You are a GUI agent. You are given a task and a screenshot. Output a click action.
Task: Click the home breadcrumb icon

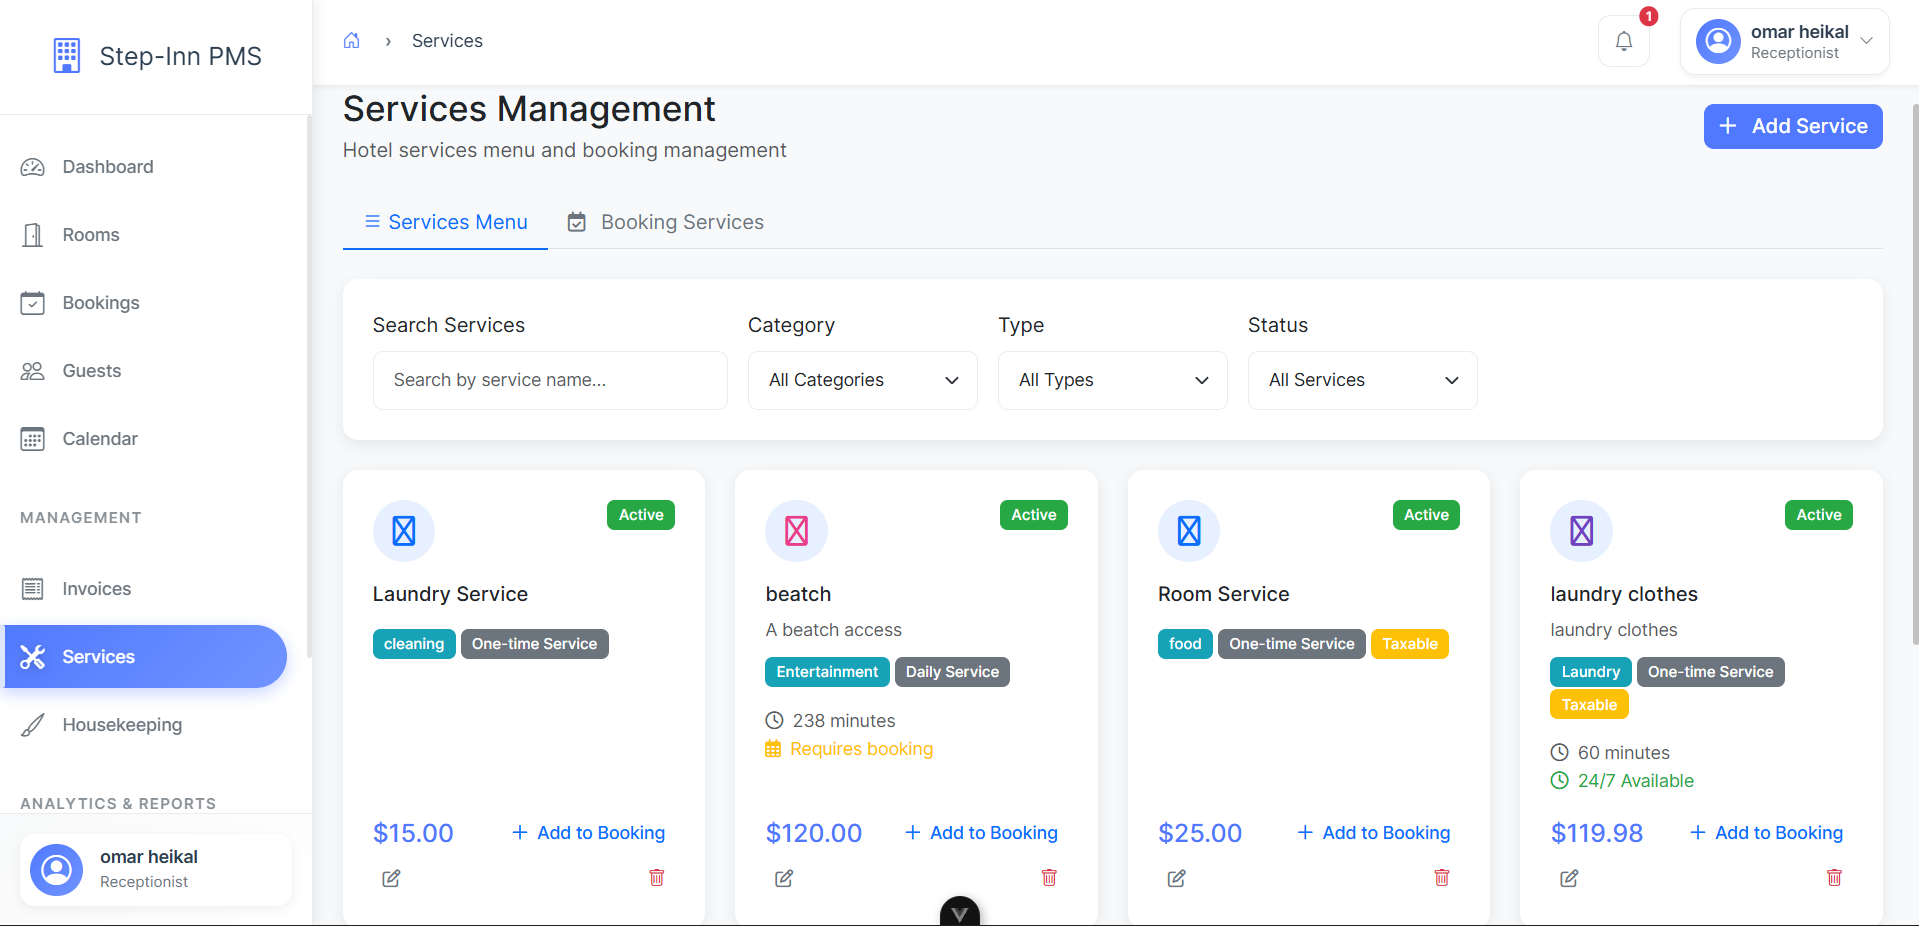(x=351, y=40)
